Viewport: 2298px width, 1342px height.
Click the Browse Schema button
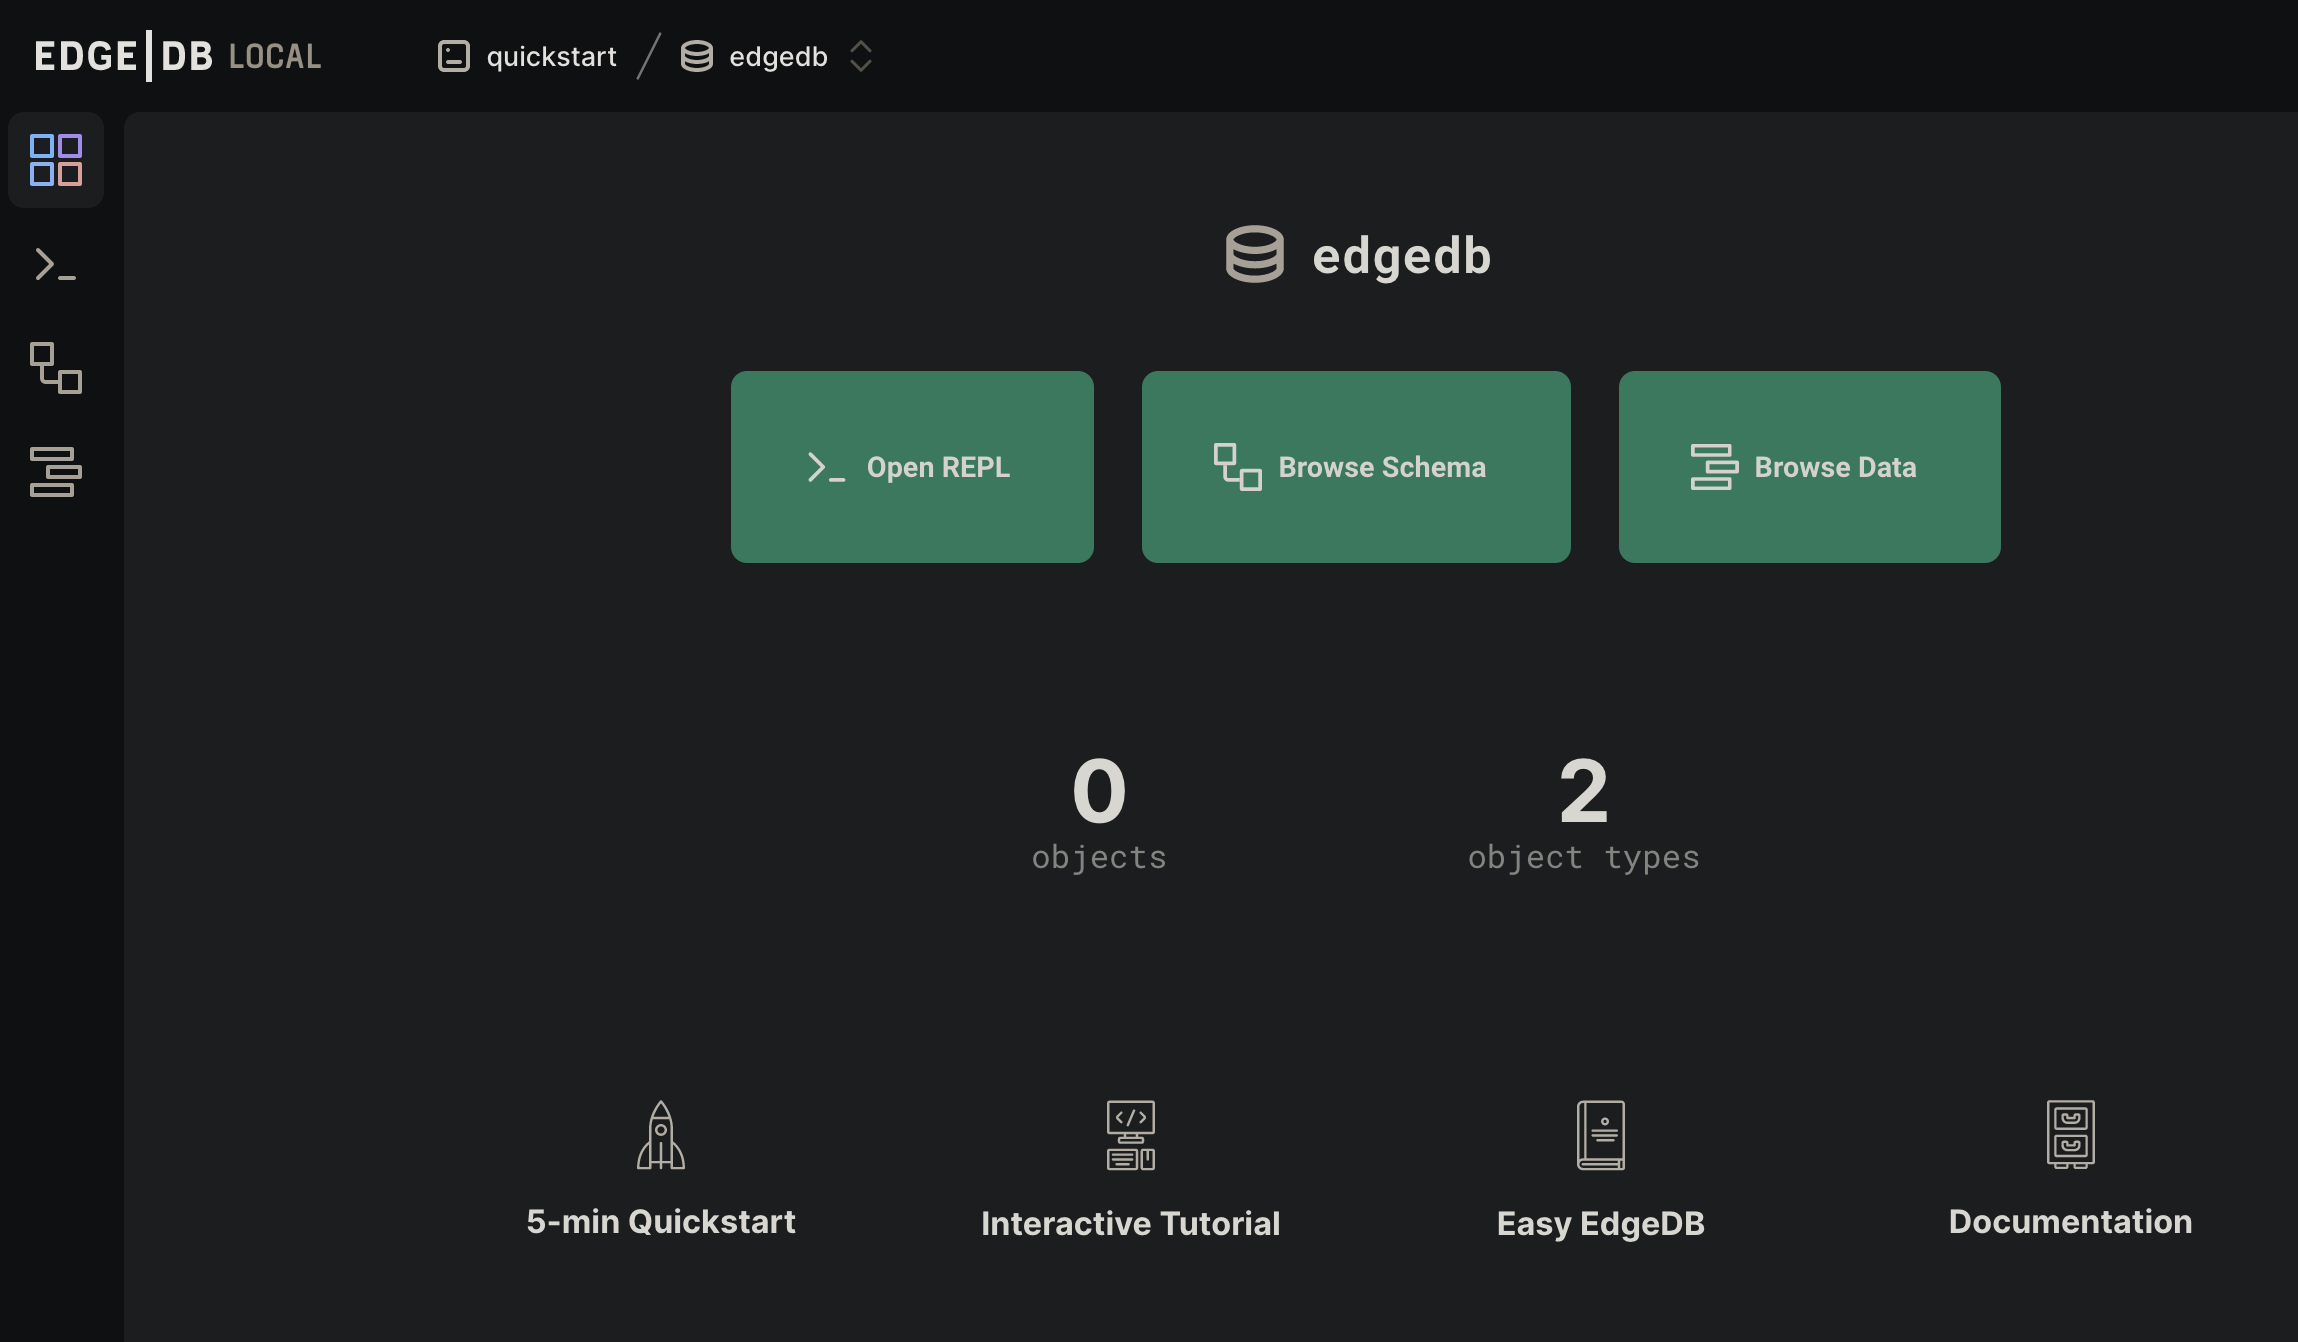(x=1356, y=467)
